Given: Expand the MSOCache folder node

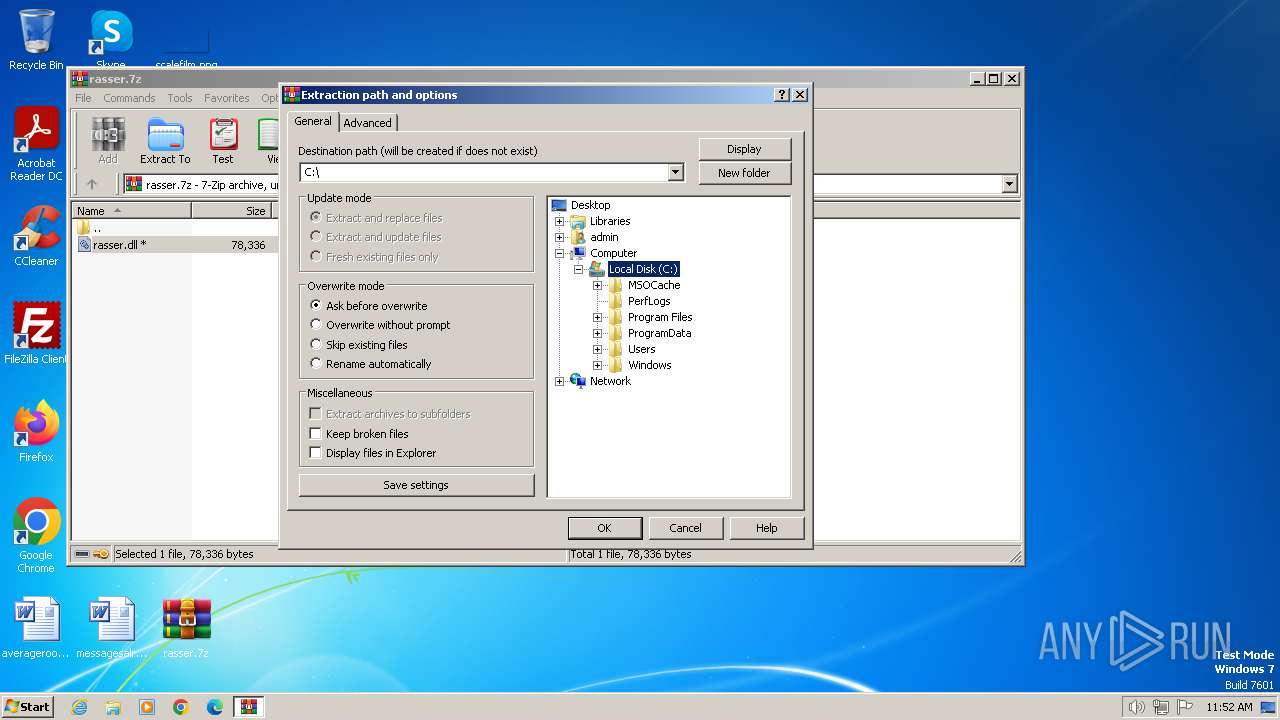Looking at the screenshot, I should (598, 285).
